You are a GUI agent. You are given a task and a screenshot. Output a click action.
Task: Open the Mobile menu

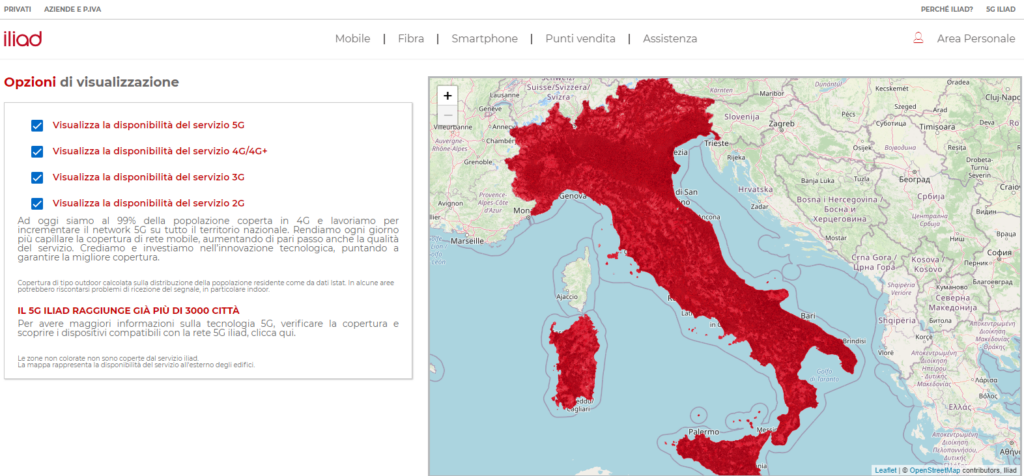[353, 39]
